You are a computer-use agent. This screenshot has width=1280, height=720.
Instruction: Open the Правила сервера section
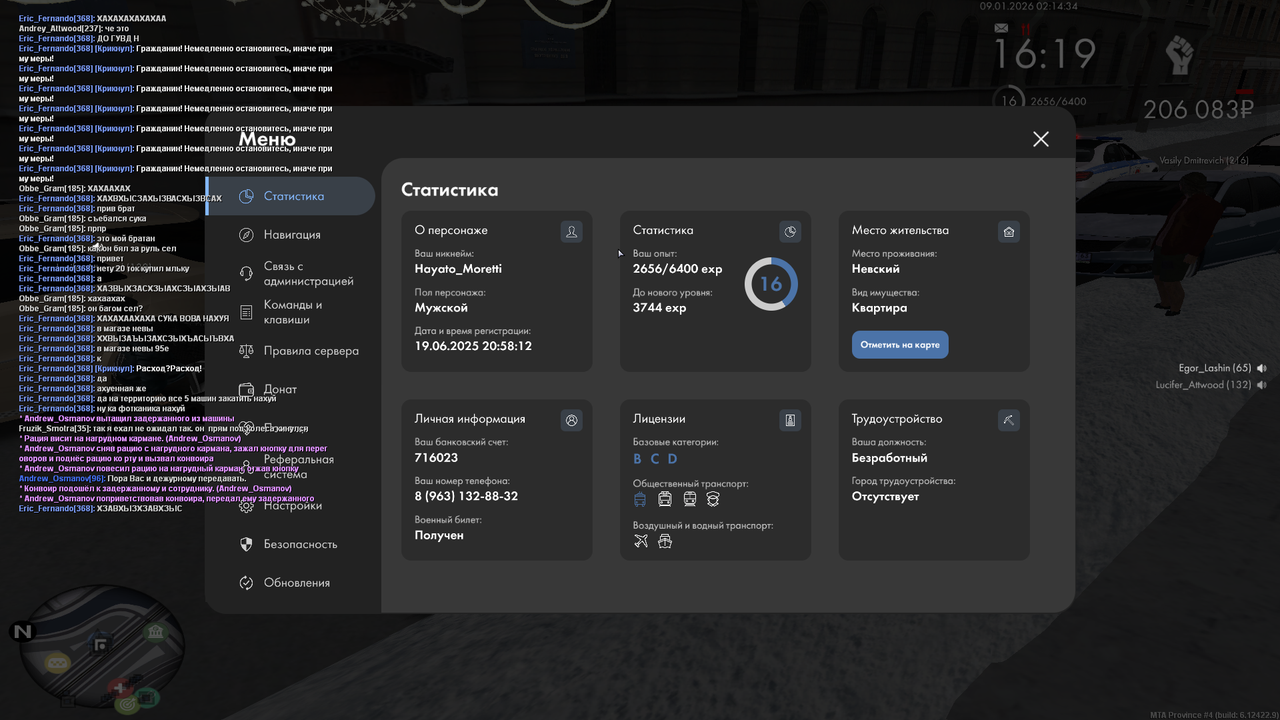point(311,351)
